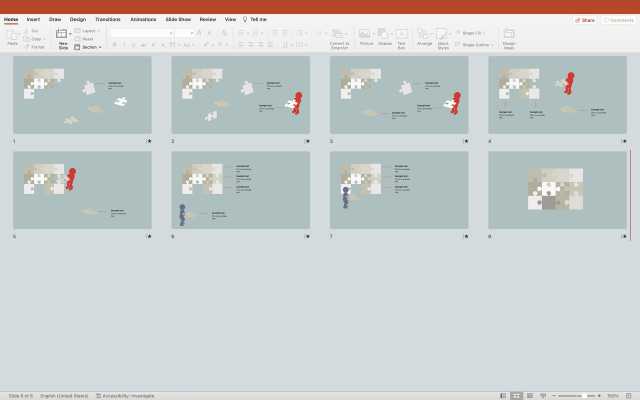640x400 pixels.
Task: Expand the Section dropdown
Action: (x=89, y=47)
